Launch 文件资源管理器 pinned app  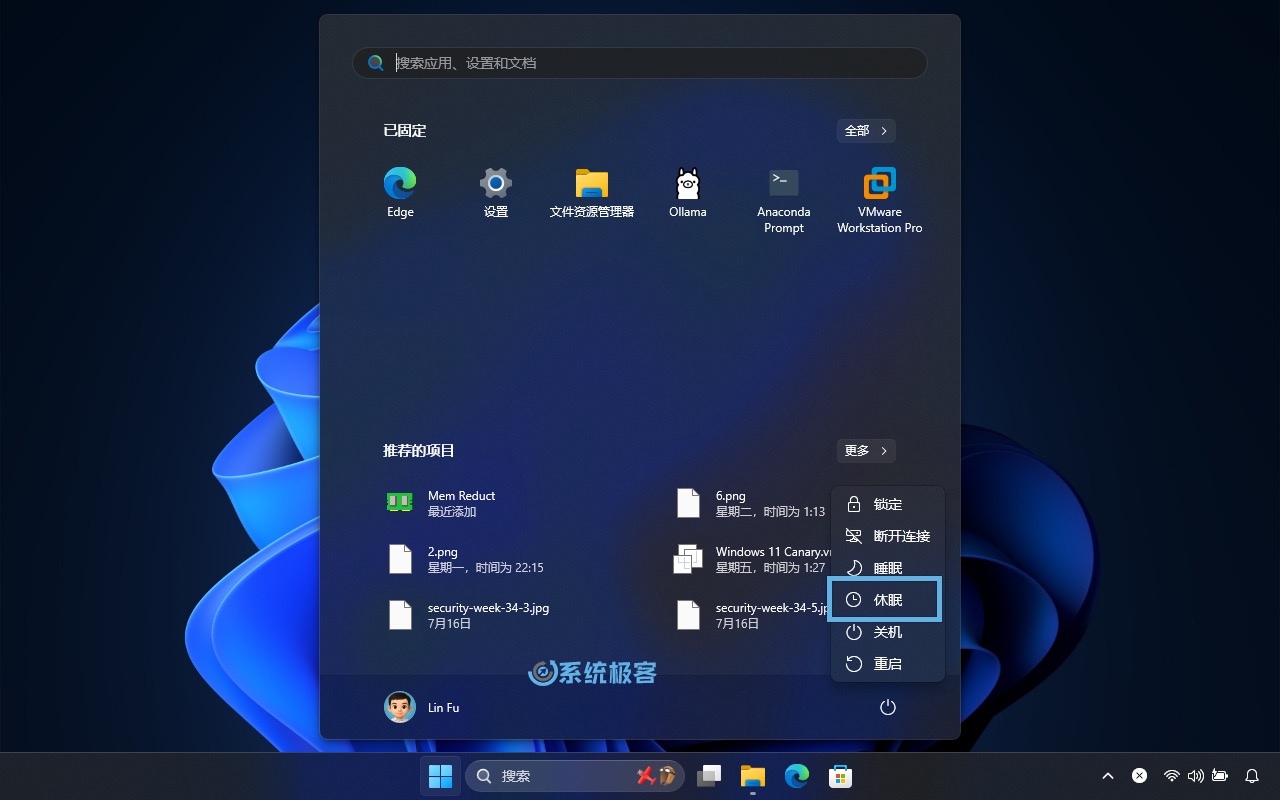(592, 193)
